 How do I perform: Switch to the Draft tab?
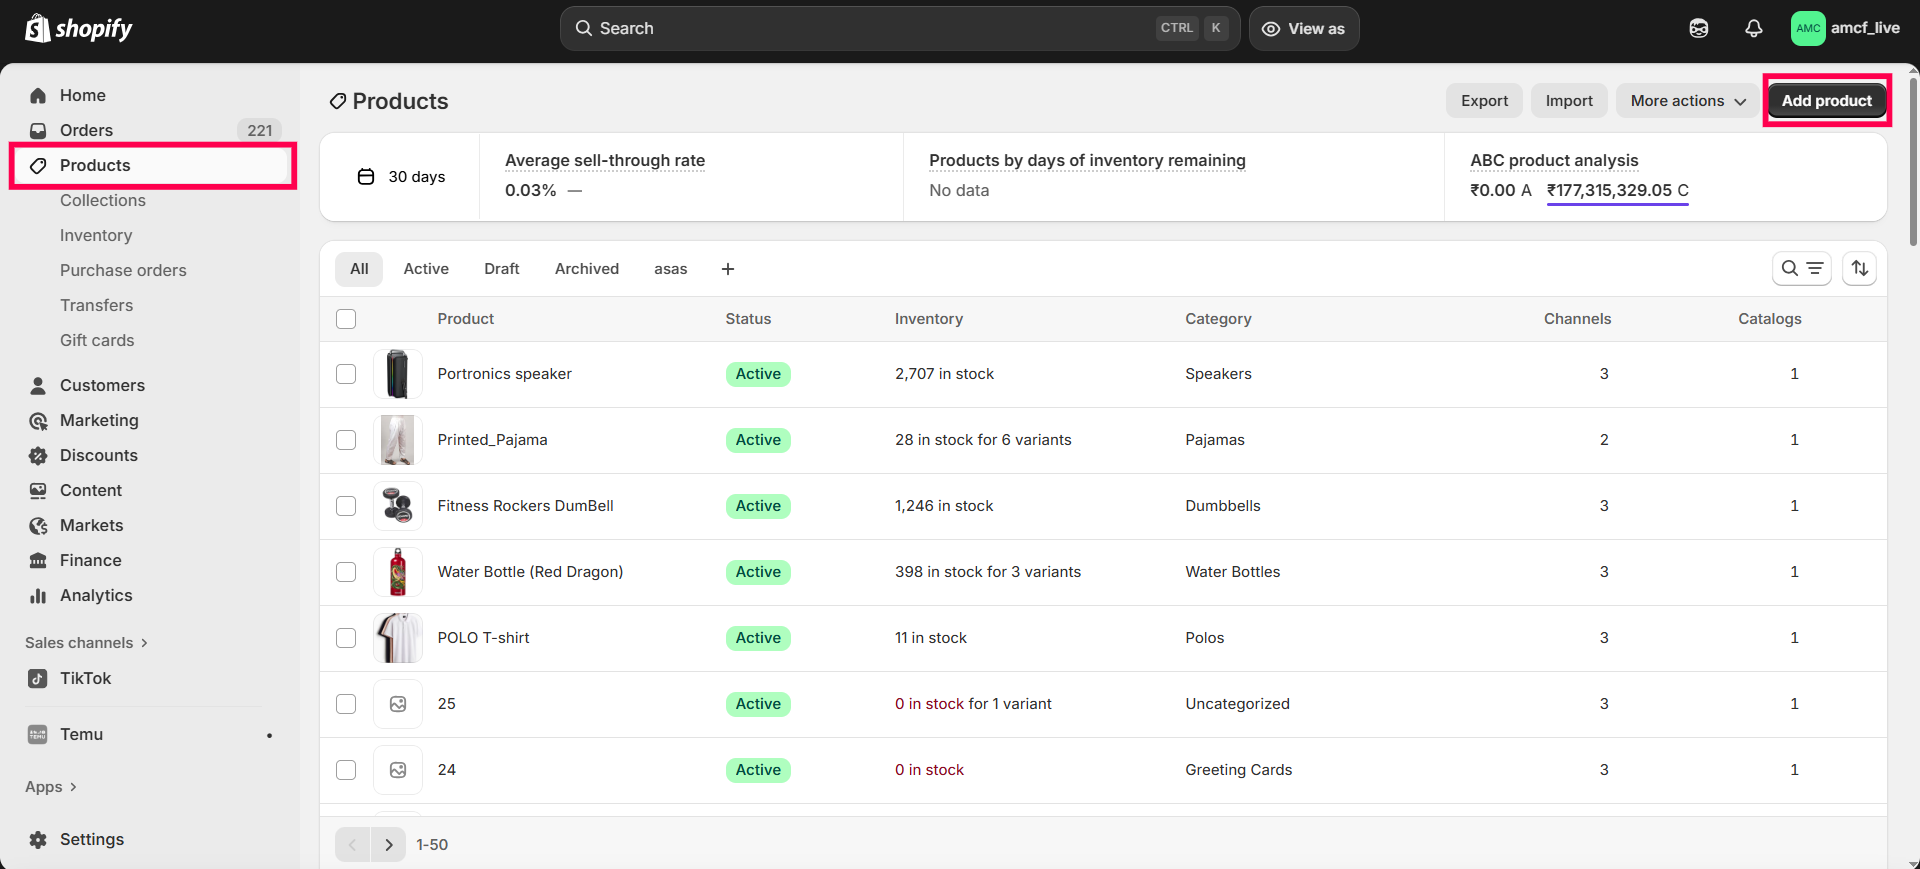coord(501,269)
